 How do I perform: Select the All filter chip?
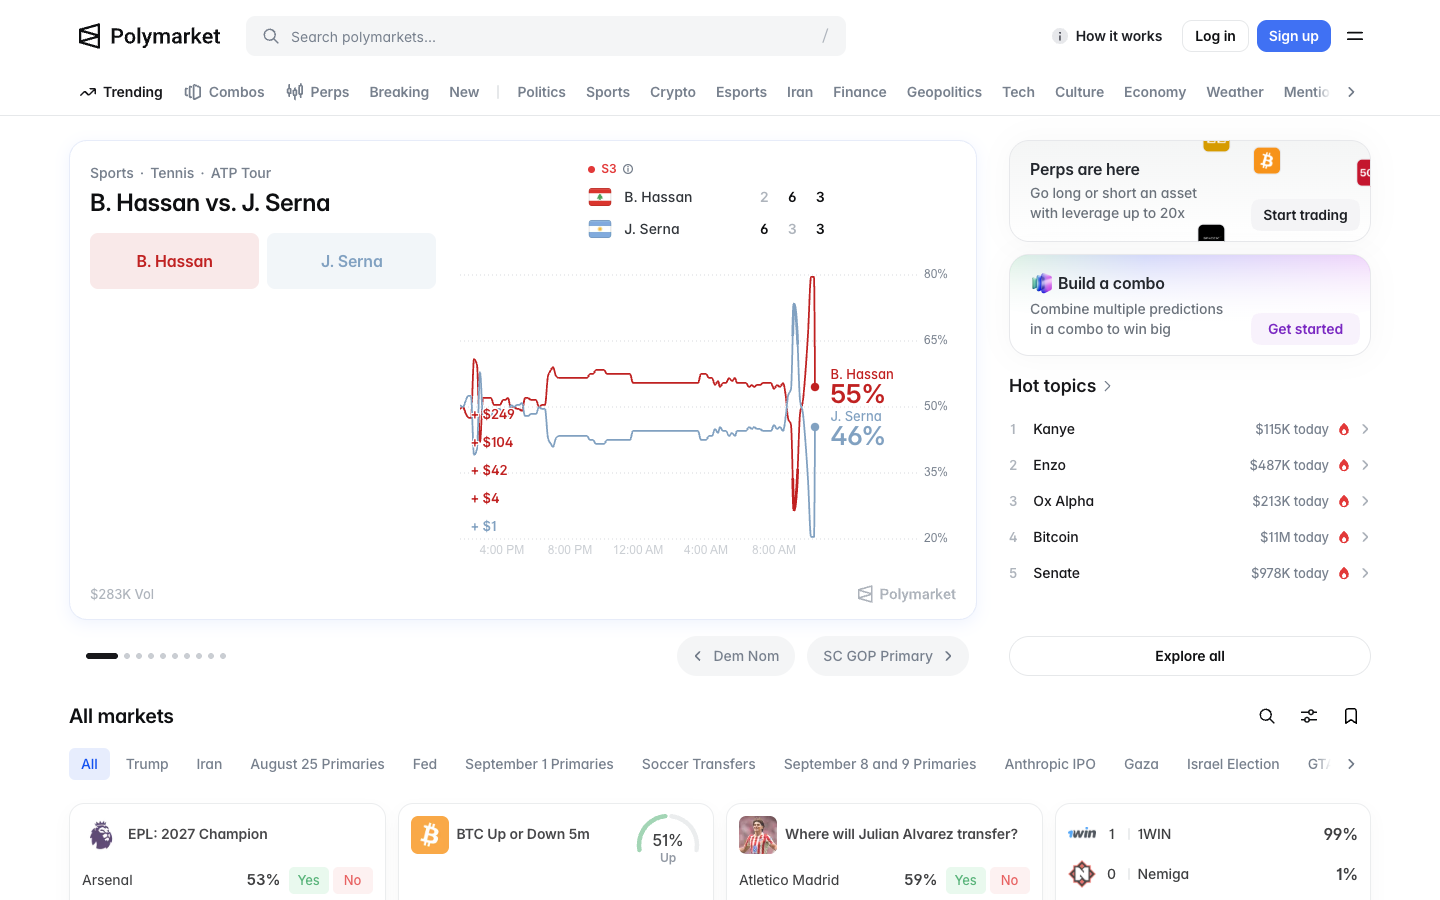coord(89,764)
